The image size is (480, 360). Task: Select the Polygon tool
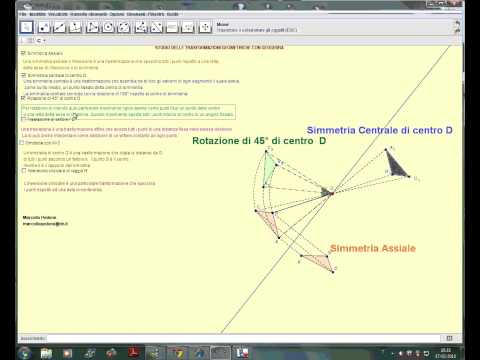pos(92,27)
